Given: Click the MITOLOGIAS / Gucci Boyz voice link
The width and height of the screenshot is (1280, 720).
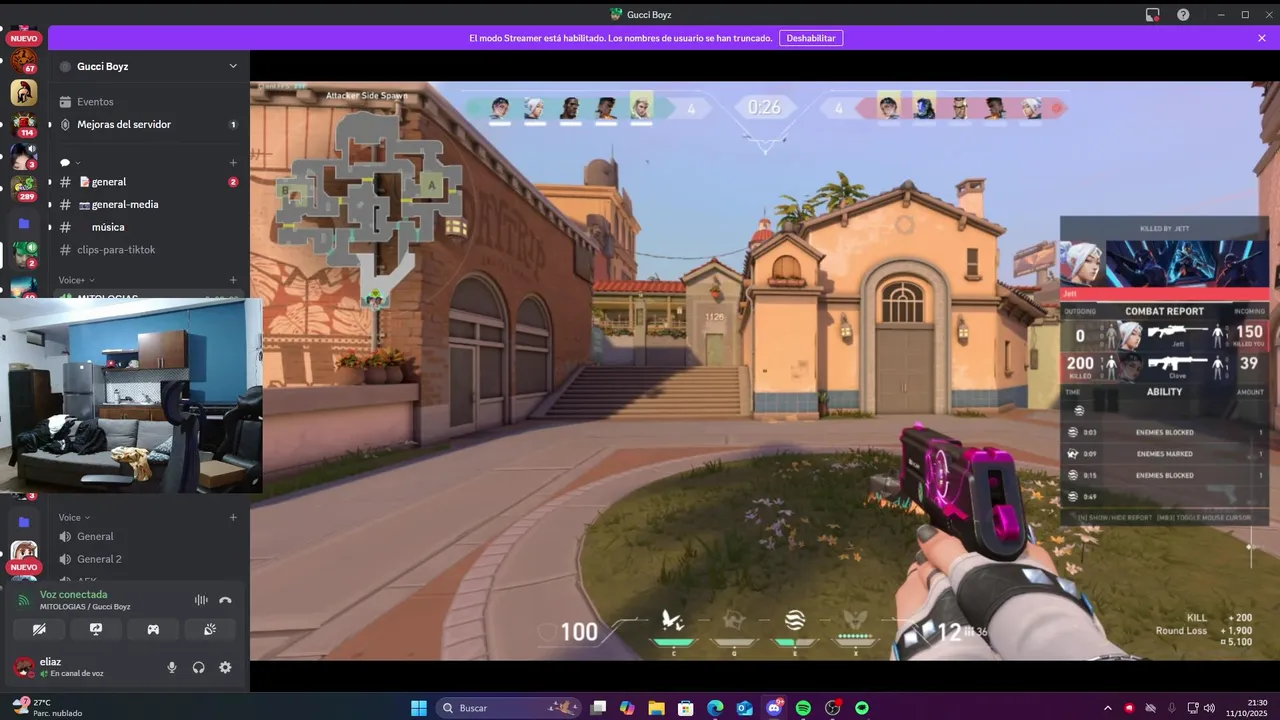Looking at the screenshot, I should click(85, 607).
